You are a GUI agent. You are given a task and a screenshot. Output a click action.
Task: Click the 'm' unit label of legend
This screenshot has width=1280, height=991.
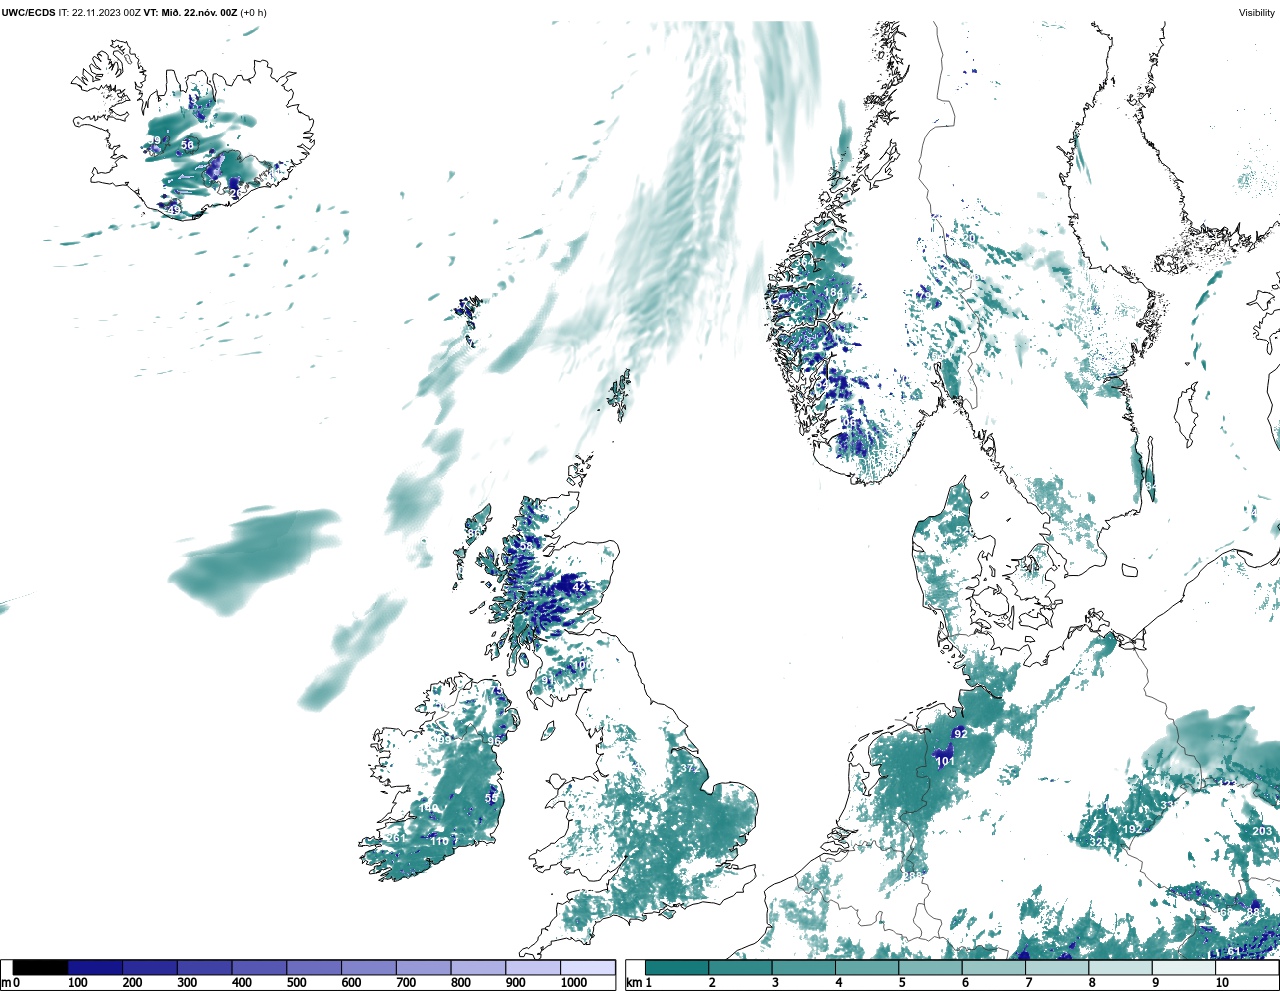click(x=5, y=983)
